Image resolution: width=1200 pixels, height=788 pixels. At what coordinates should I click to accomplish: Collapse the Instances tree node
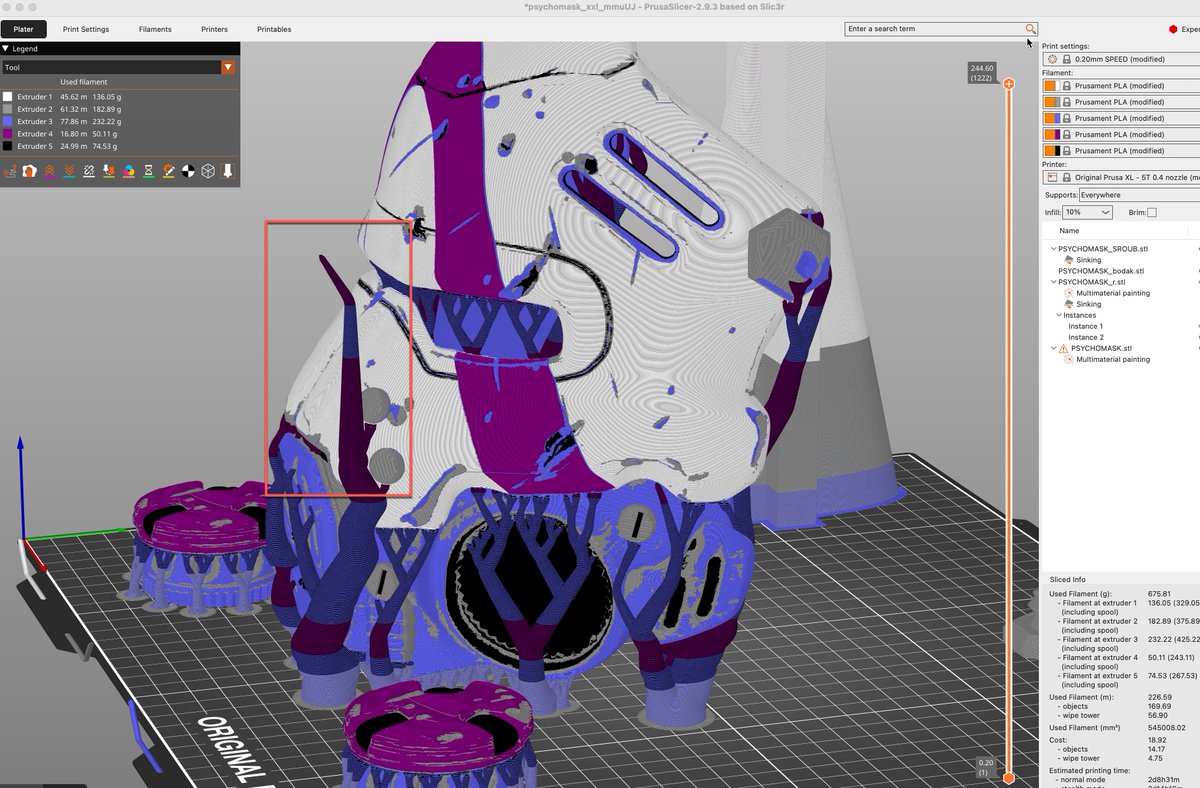coord(1060,315)
